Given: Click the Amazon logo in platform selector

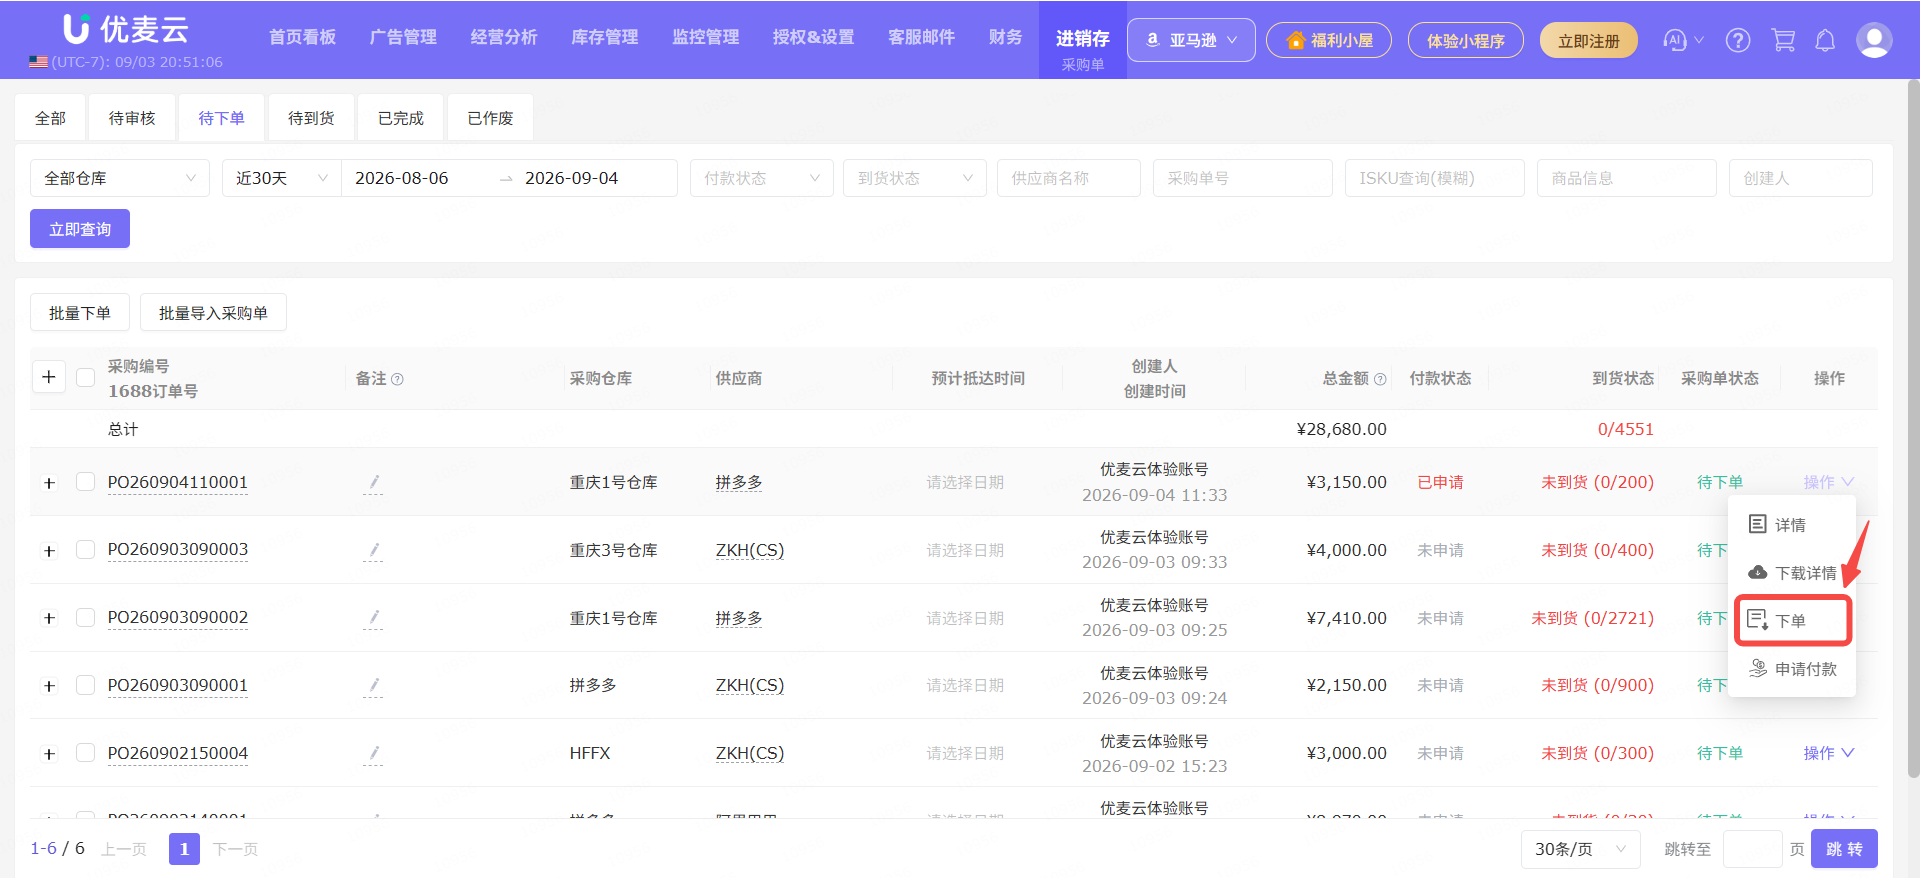Looking at the screenshot, I should (x=1152, y=40).
